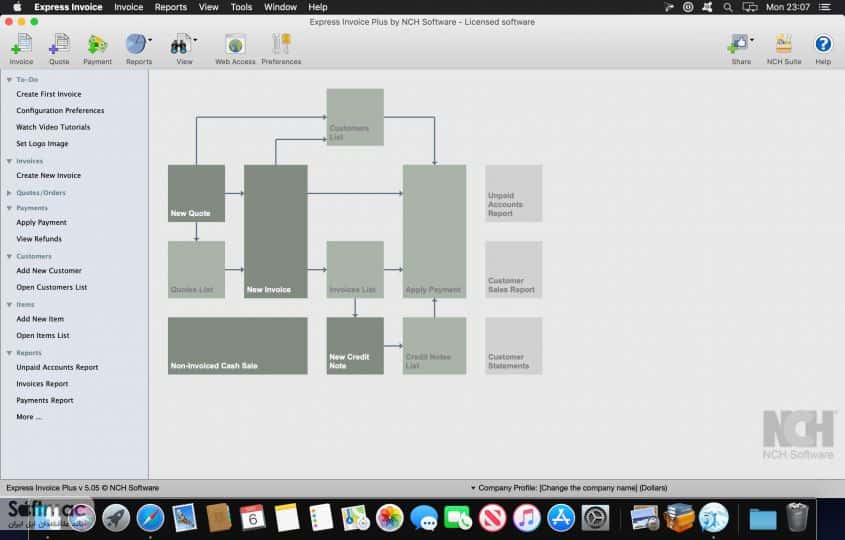Image resolution: width=845 pixels, height=540 pixels.
Task: Click Create First Invoice link
Action: coord(49,94)
